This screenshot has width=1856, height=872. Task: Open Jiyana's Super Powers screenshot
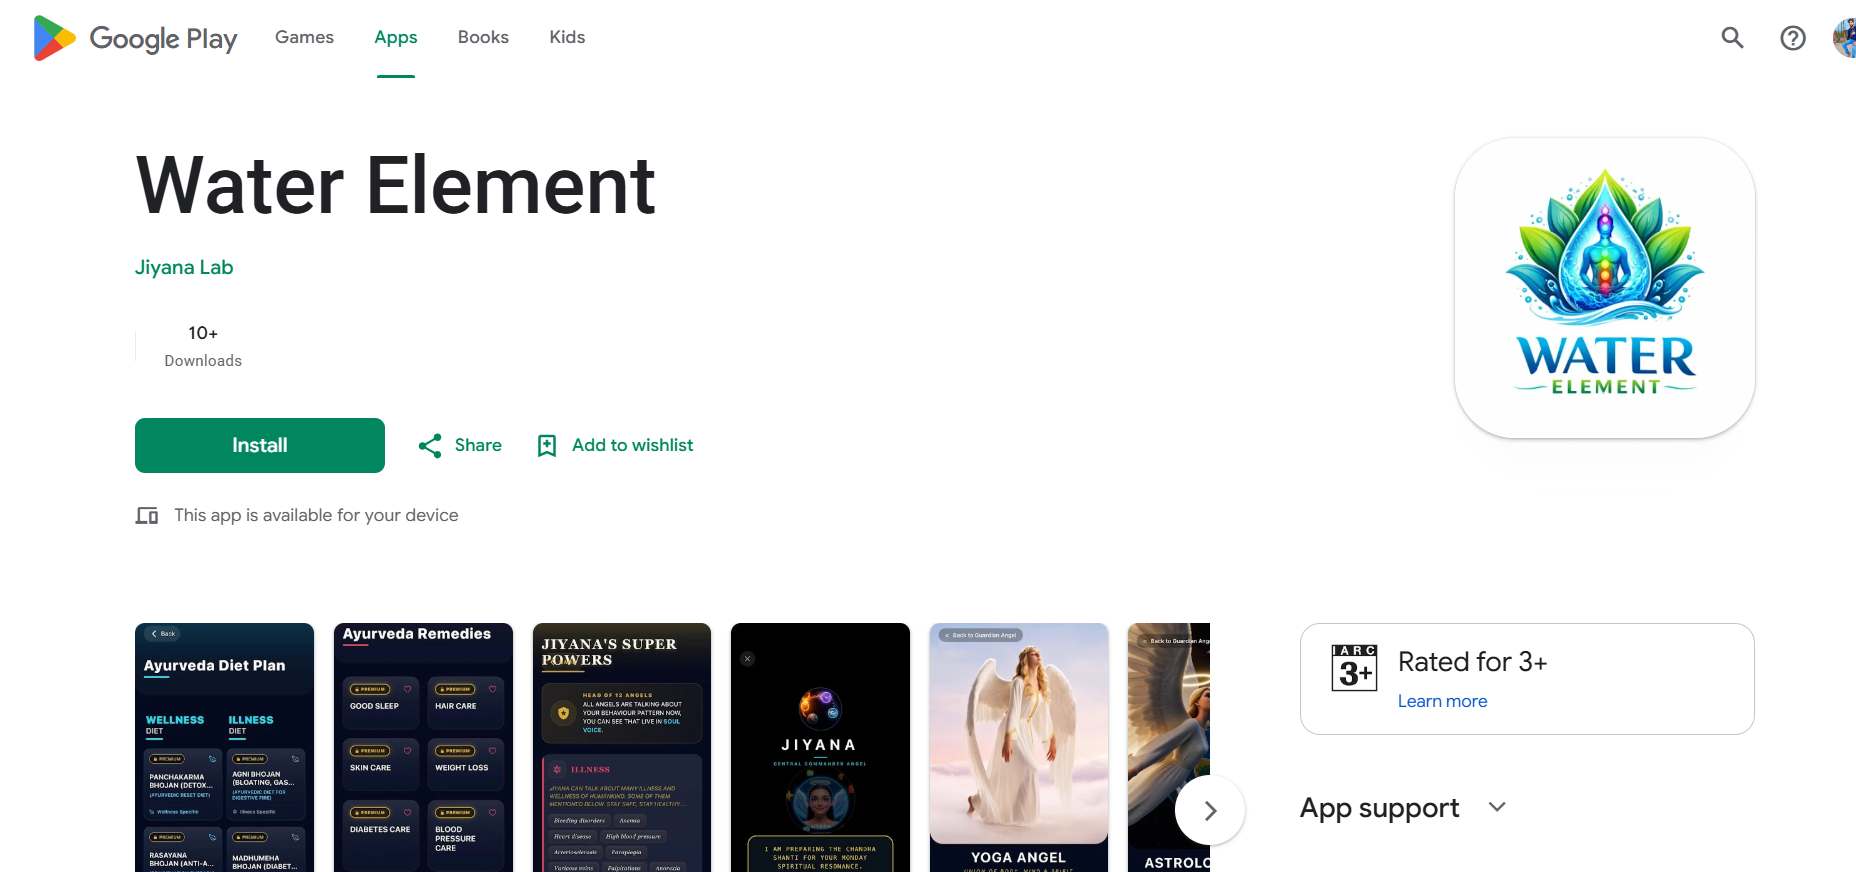tap(622, 748)
